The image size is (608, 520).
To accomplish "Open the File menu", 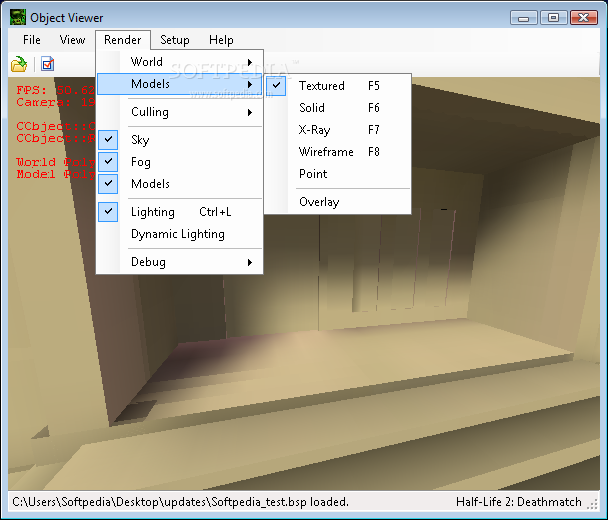I will [x=31, y=40].
